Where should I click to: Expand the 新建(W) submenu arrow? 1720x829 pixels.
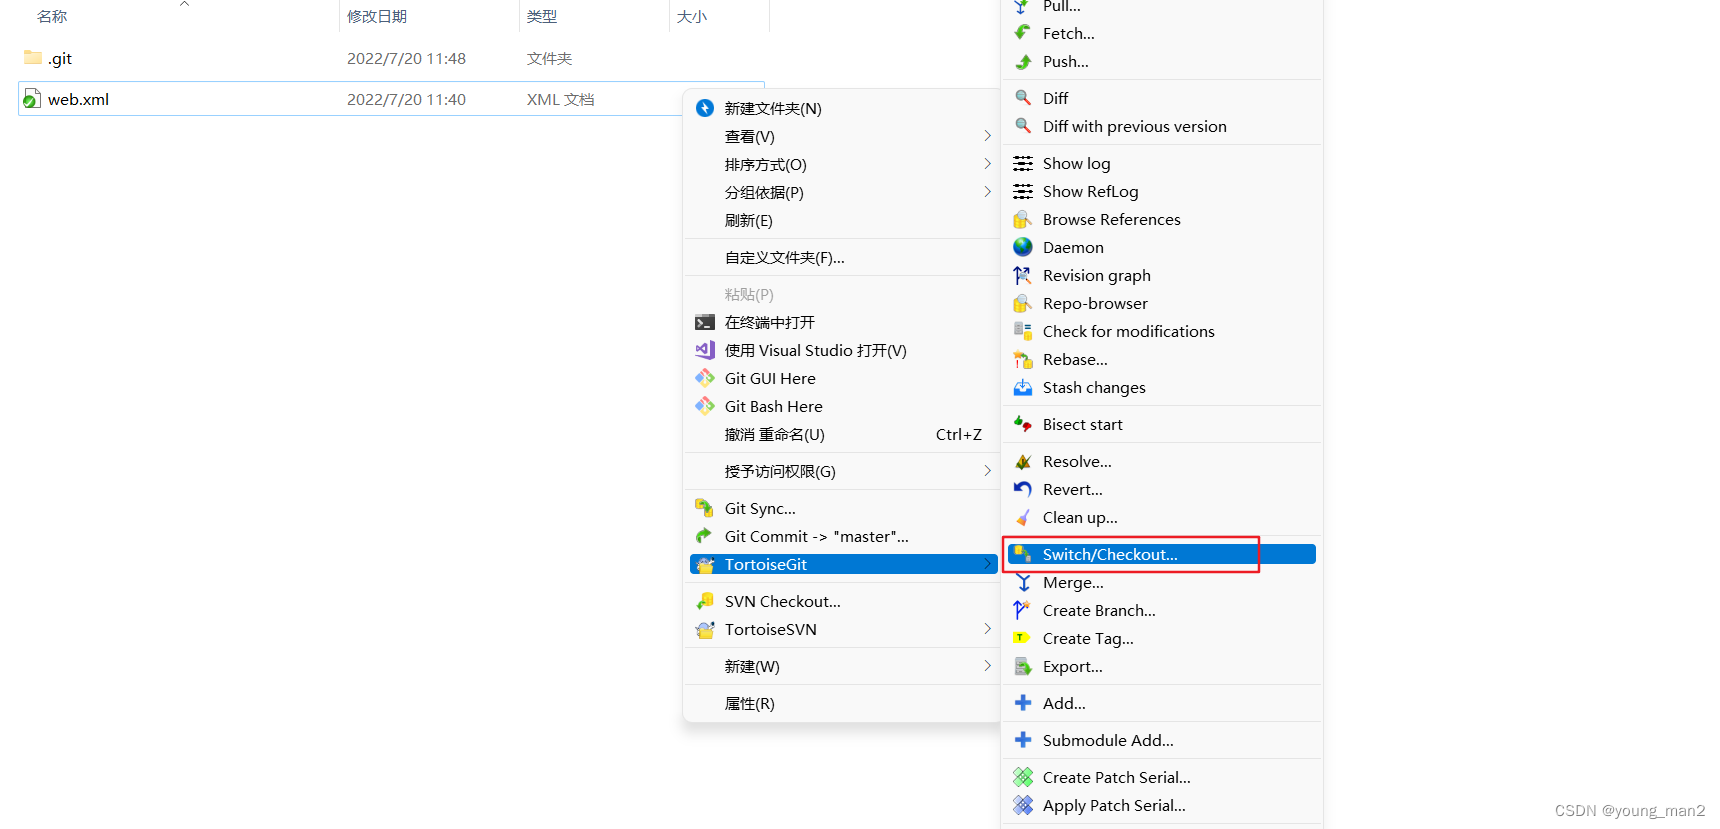click(987, 666)
